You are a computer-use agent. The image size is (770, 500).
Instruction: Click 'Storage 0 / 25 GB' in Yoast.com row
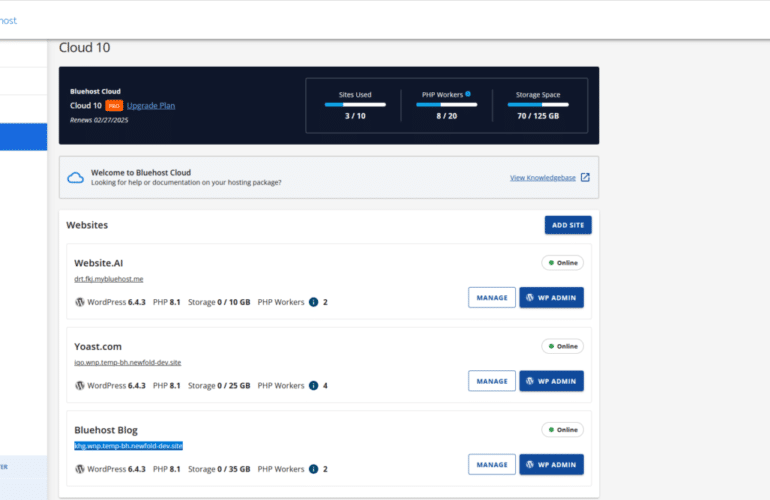click(x=219, y=386)
